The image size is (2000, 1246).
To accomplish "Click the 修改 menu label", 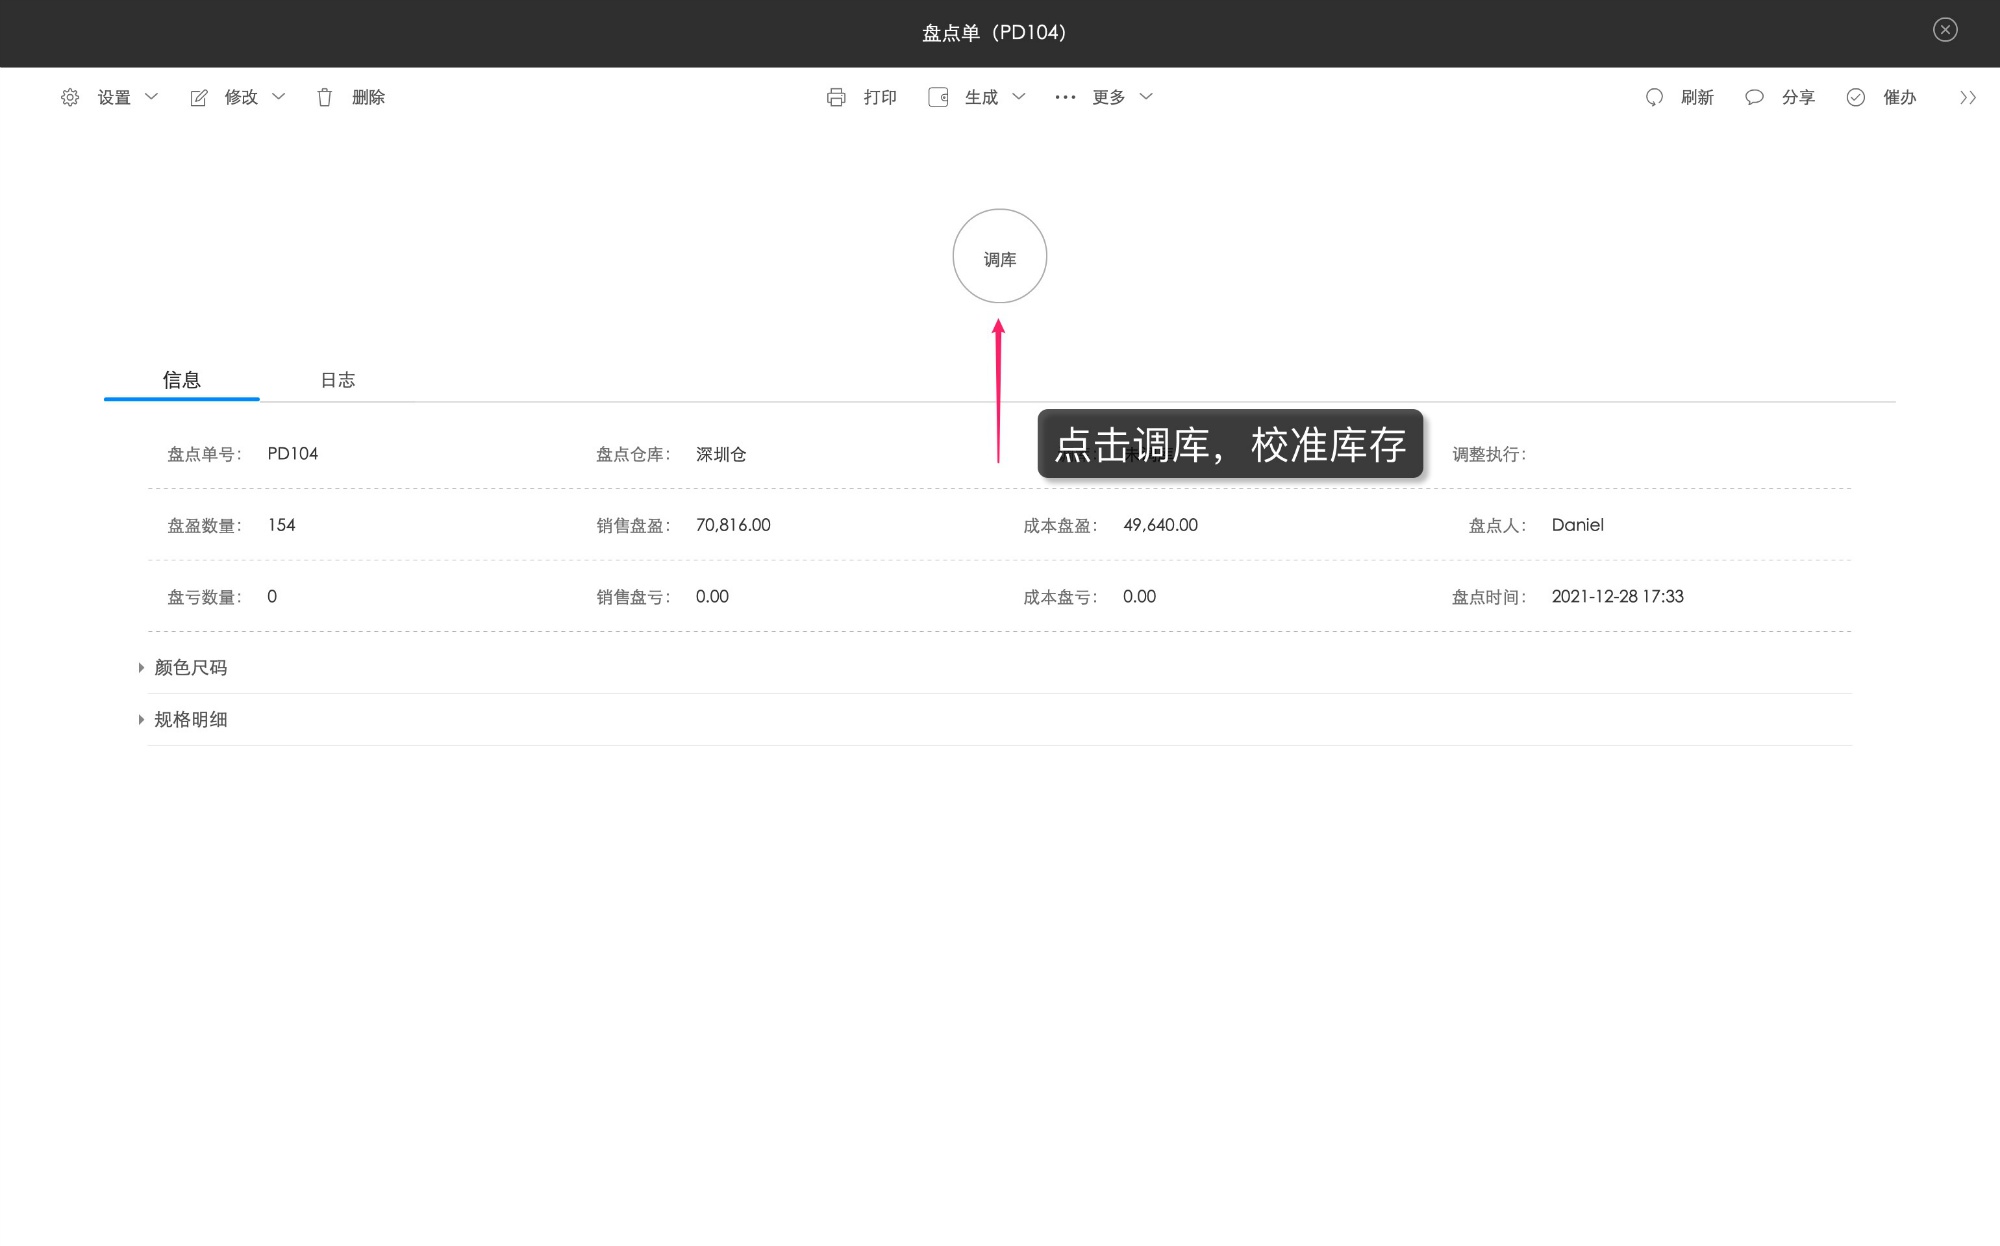I will (241, 97).
